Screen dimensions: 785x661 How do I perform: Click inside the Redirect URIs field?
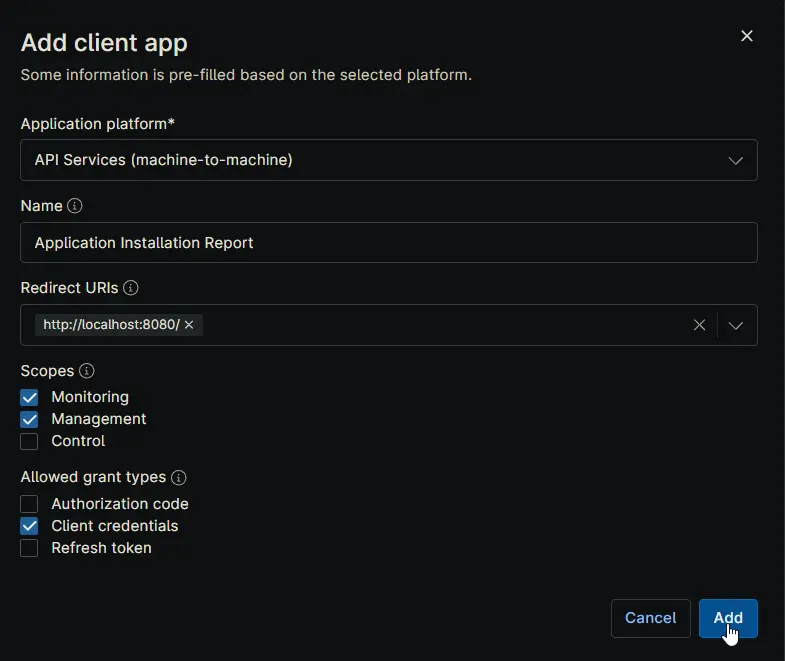point(388,325)
